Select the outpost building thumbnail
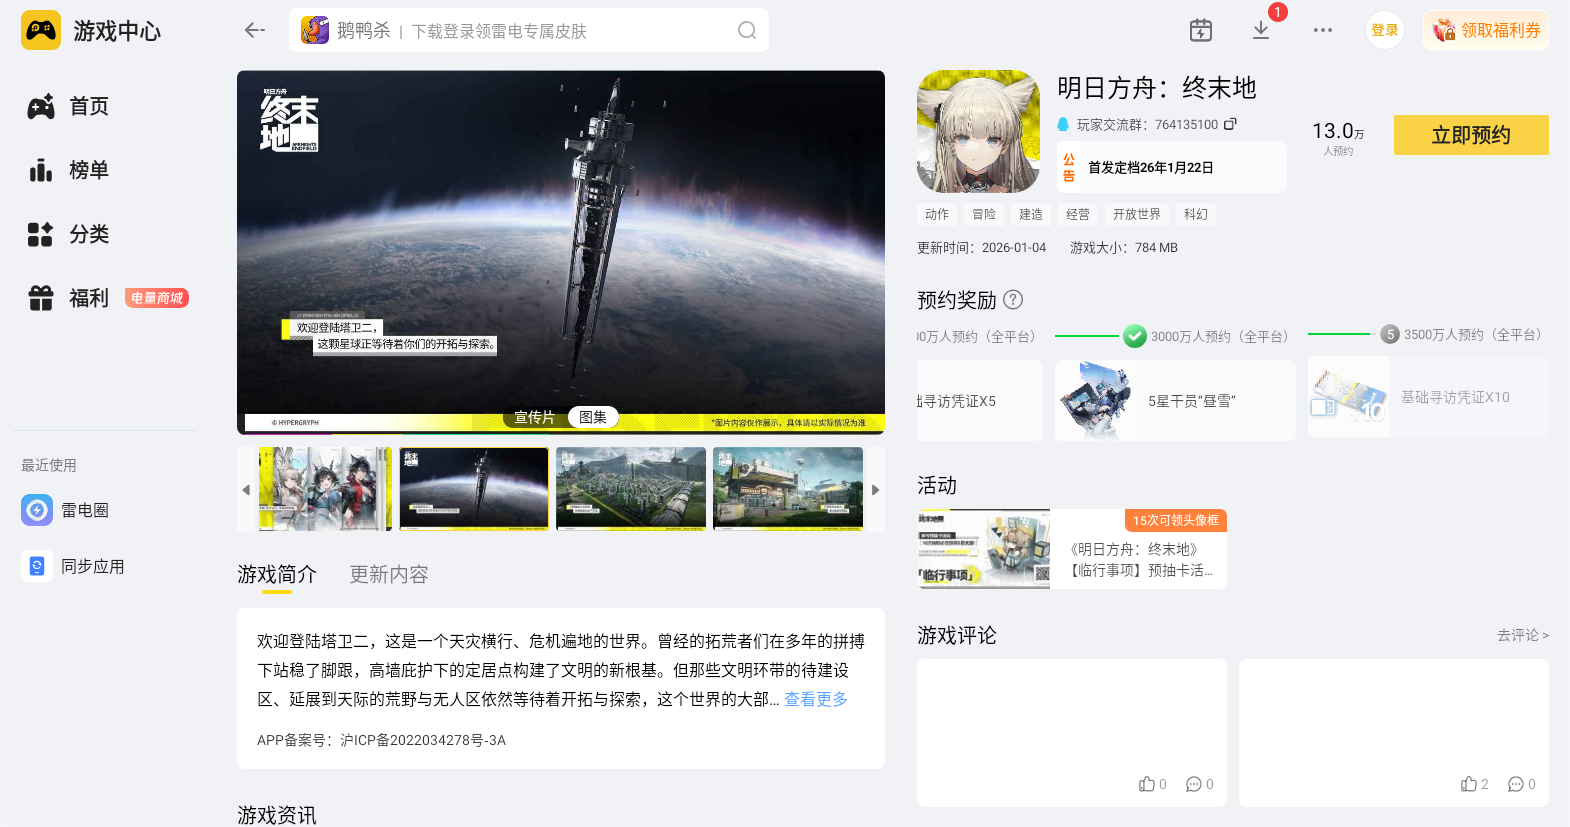 (x=788, y=489)
